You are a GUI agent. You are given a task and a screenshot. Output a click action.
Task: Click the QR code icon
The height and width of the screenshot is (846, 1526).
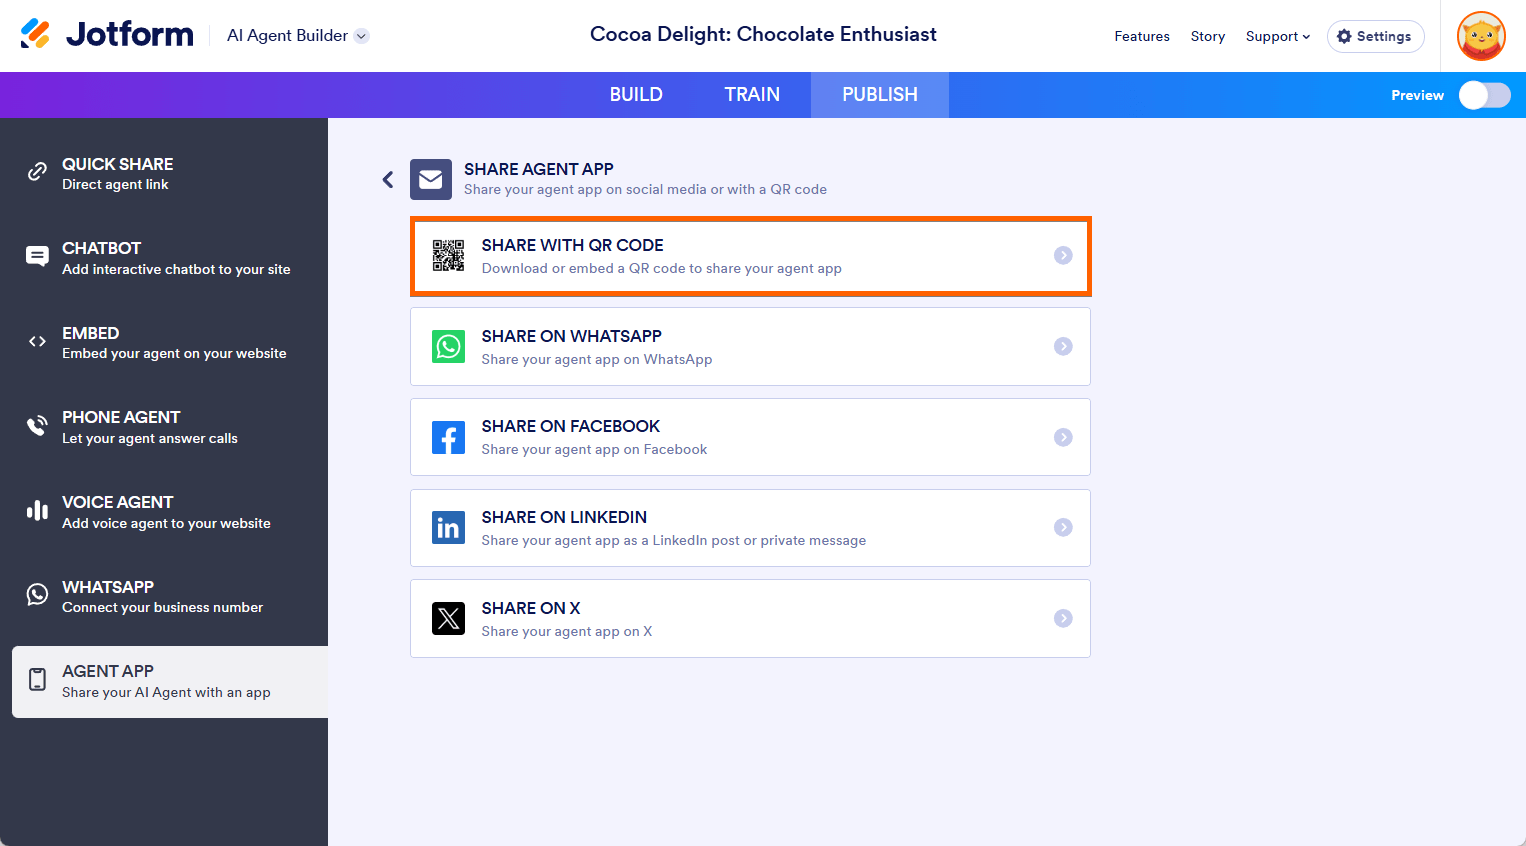(448, 256)
